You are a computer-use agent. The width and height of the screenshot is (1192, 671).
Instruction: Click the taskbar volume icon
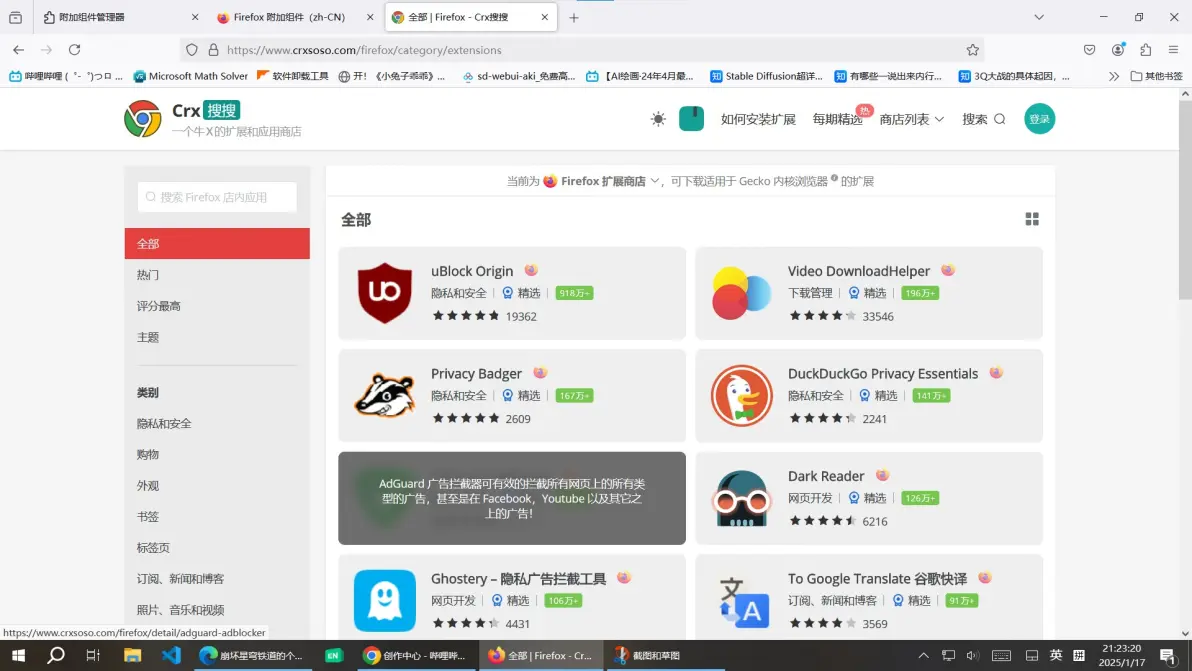pos(972,655)
